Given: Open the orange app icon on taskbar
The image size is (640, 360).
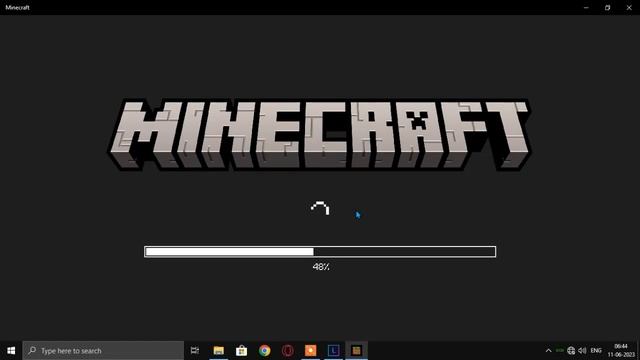Looking at the screenshot, I should [311, 351].
